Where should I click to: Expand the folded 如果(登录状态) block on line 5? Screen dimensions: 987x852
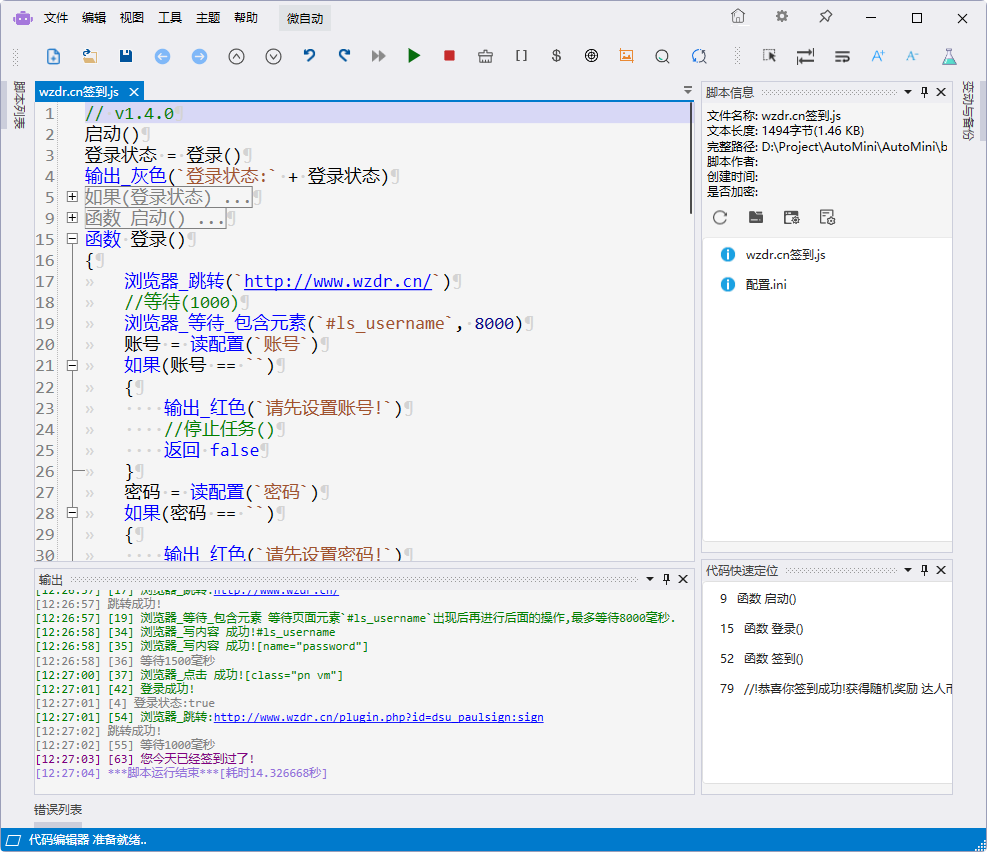(x=72, y=197)
